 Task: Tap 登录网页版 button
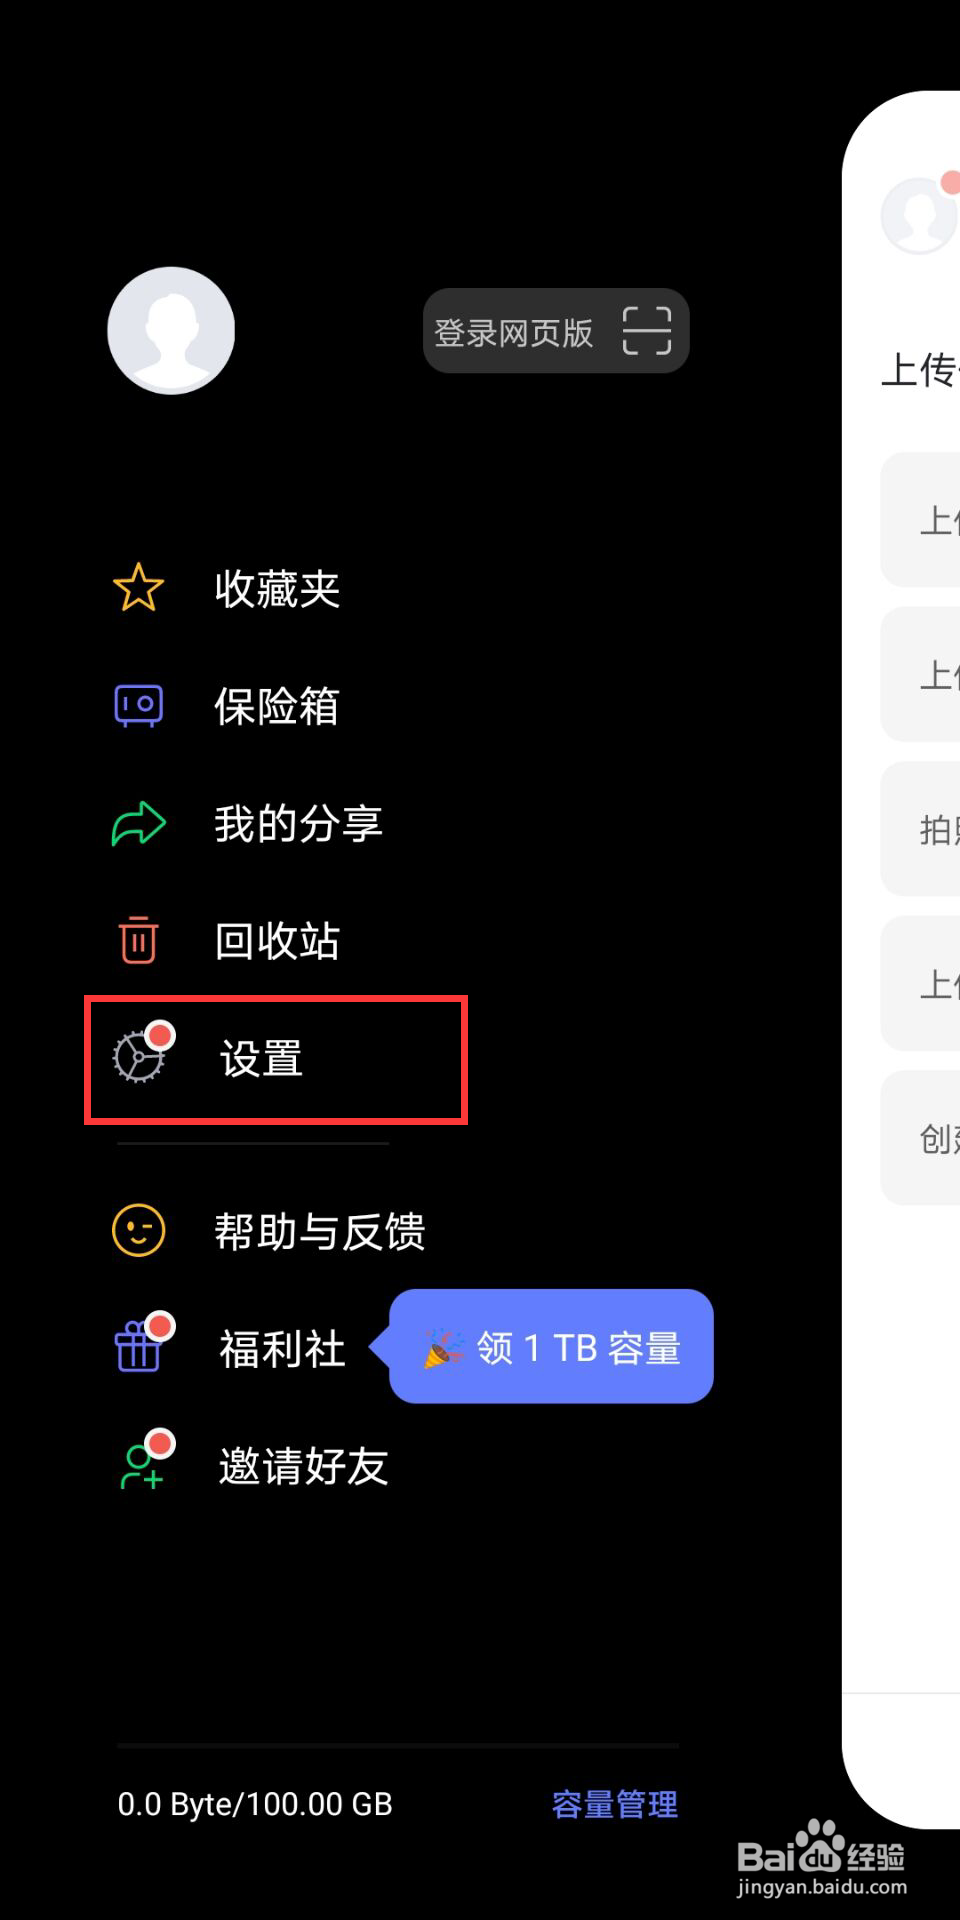point(556,331)
